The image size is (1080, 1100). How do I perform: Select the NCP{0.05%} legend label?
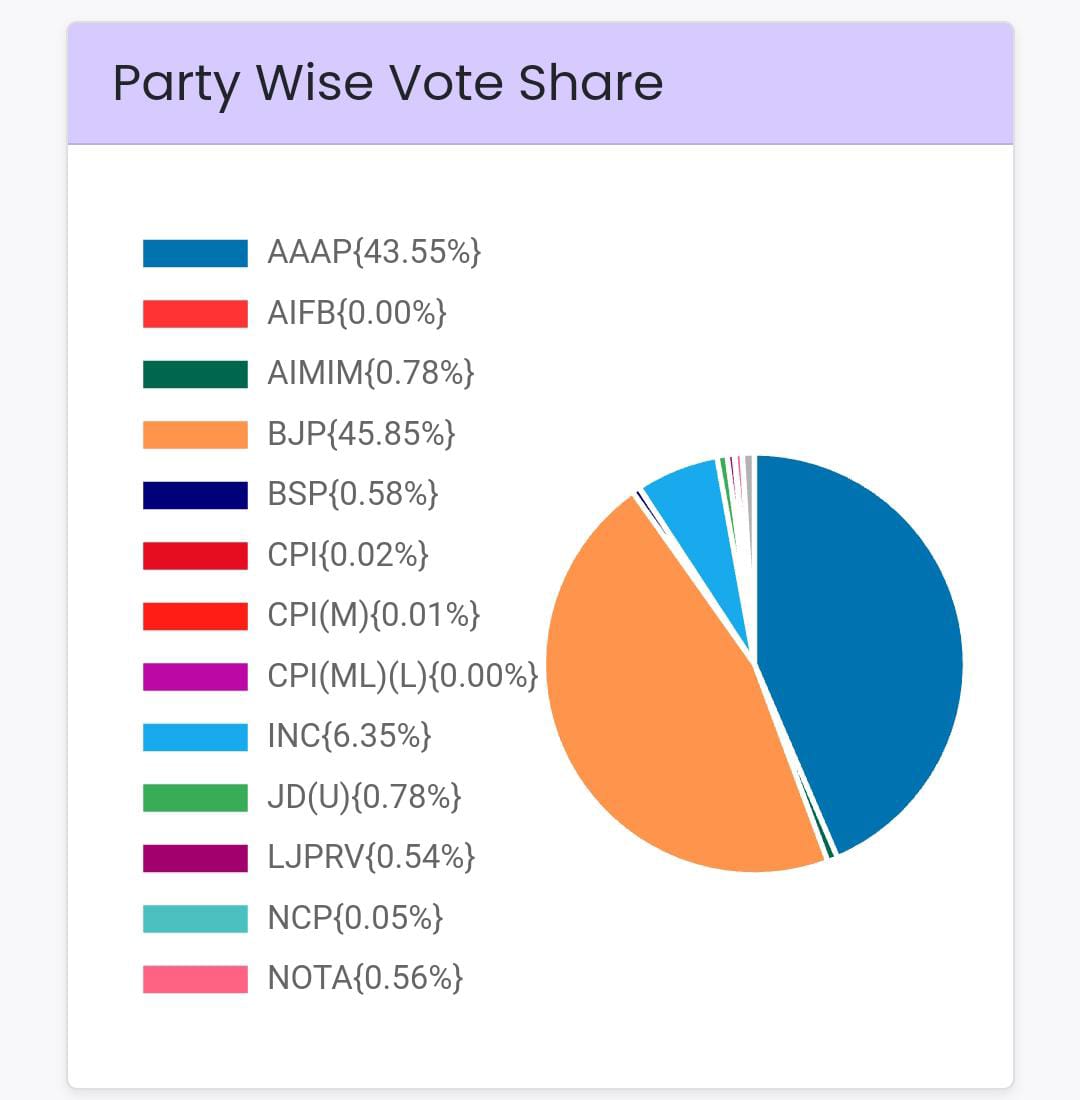(x=355, y=918)
